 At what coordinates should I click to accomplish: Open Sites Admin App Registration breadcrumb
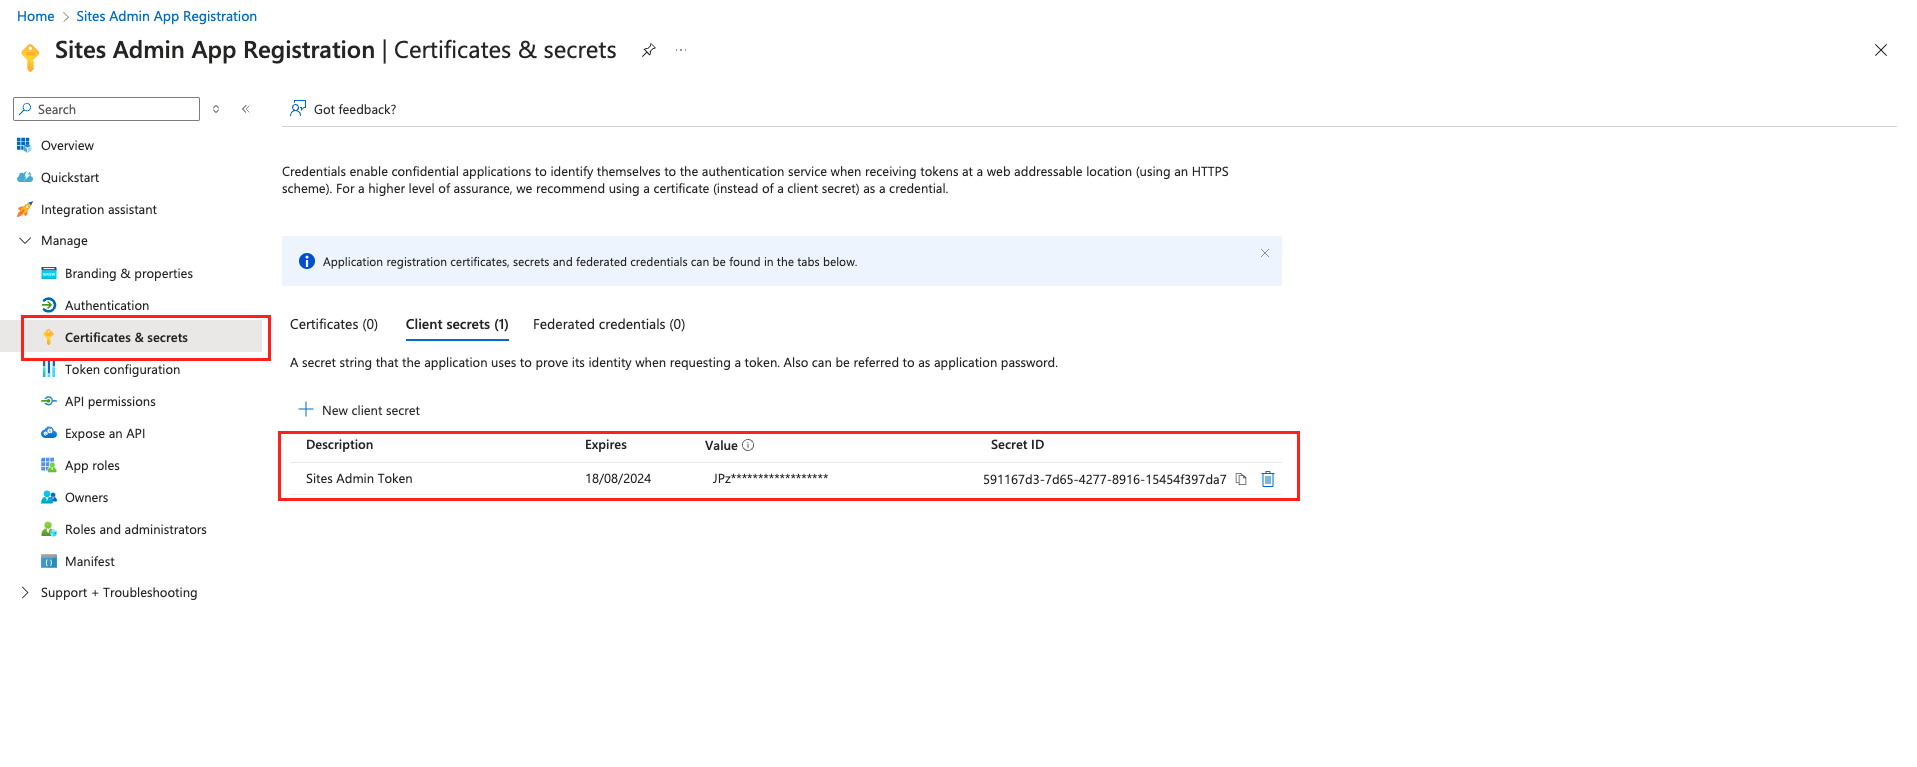click(x=167, y=16)
